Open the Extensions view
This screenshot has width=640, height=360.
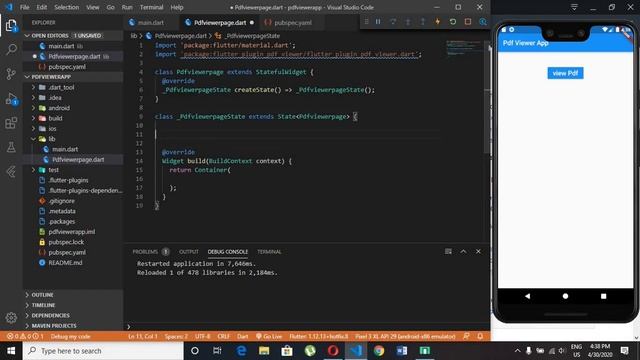tap(11, 123)
